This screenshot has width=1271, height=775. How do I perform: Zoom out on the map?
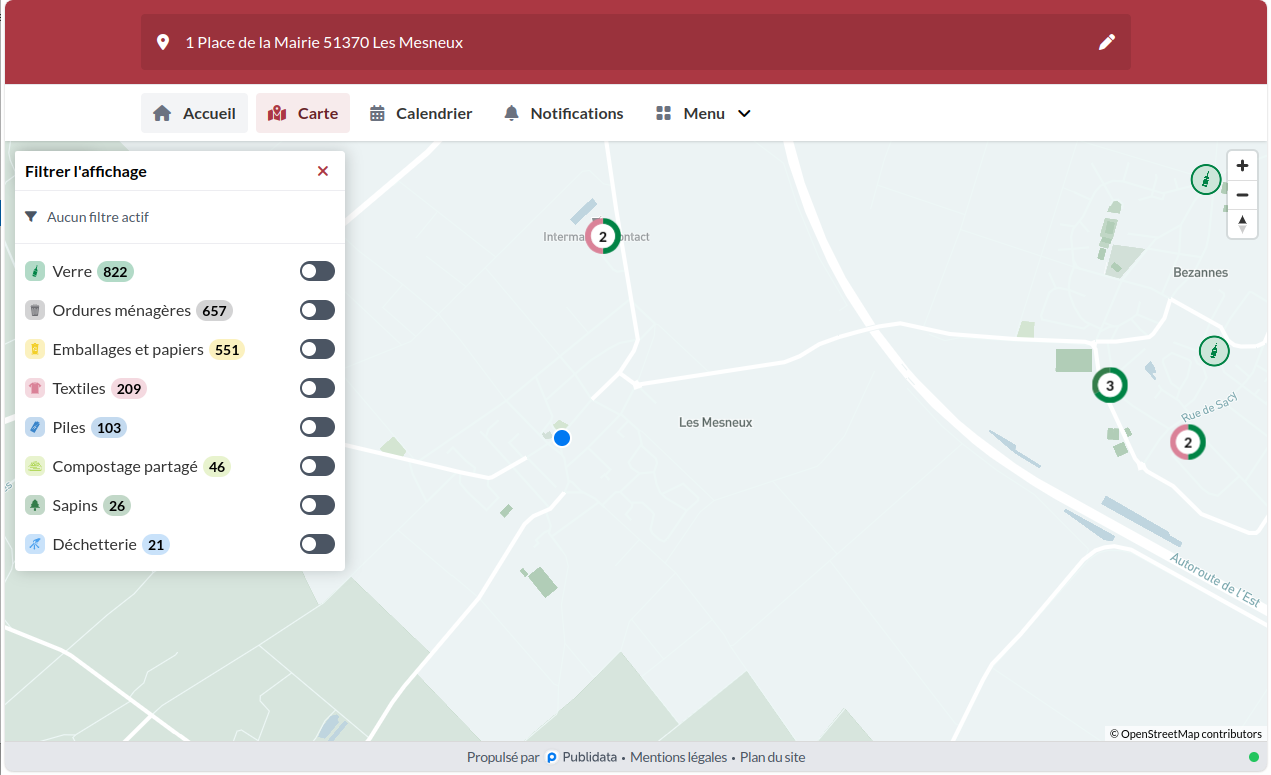pos(1242,195)
